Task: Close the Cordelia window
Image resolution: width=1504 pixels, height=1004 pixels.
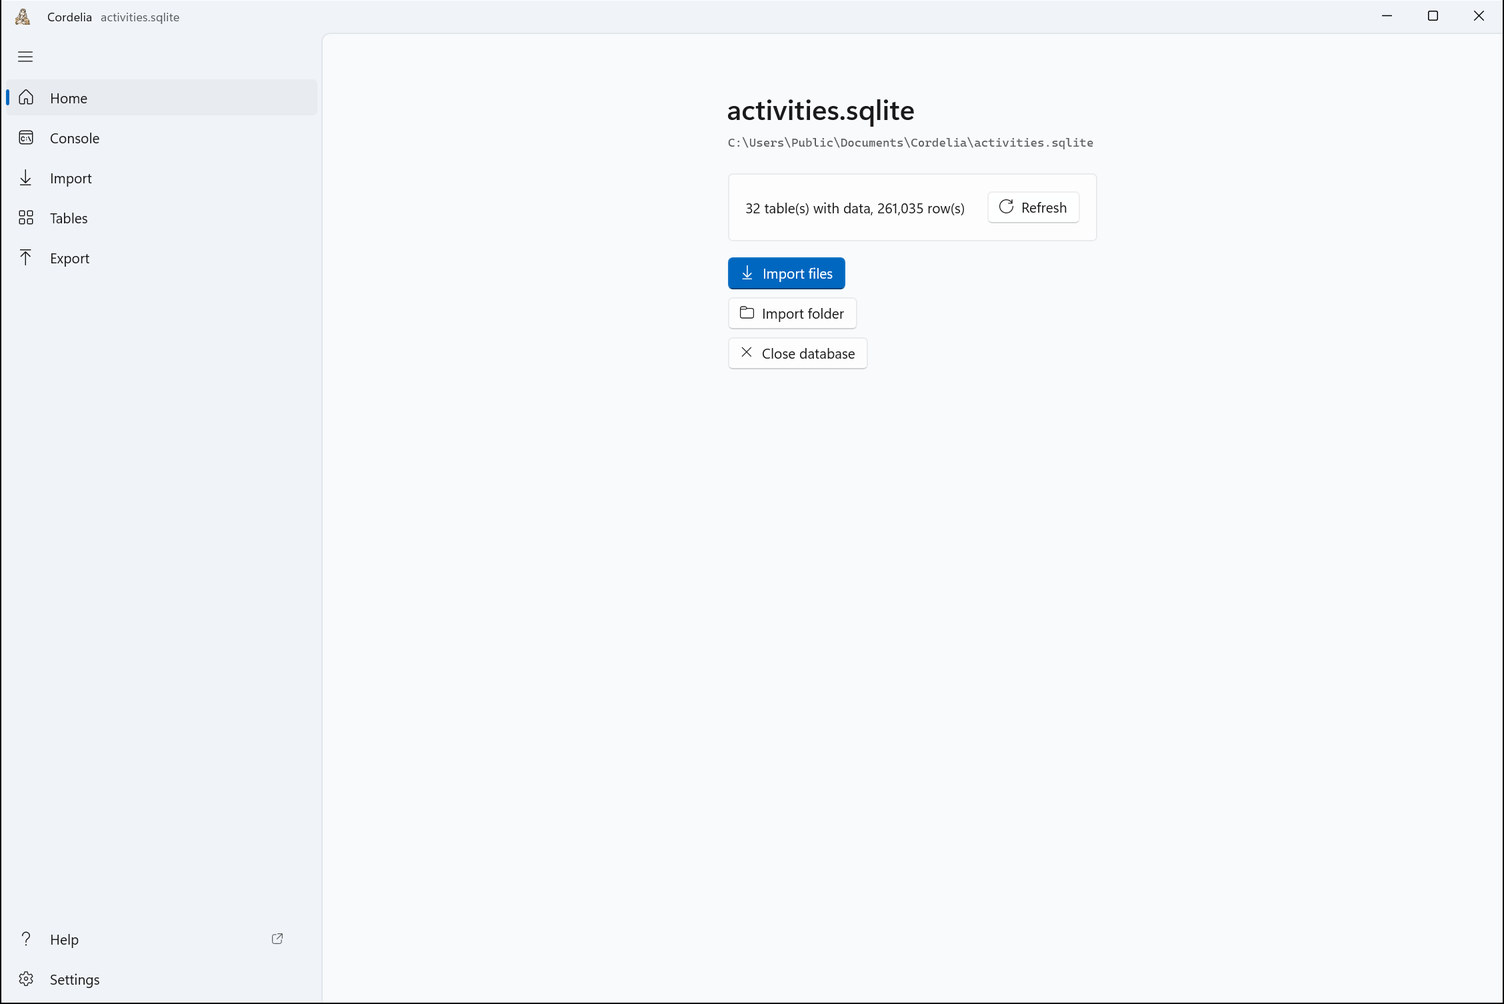Action: click(x=1479, y=16)
